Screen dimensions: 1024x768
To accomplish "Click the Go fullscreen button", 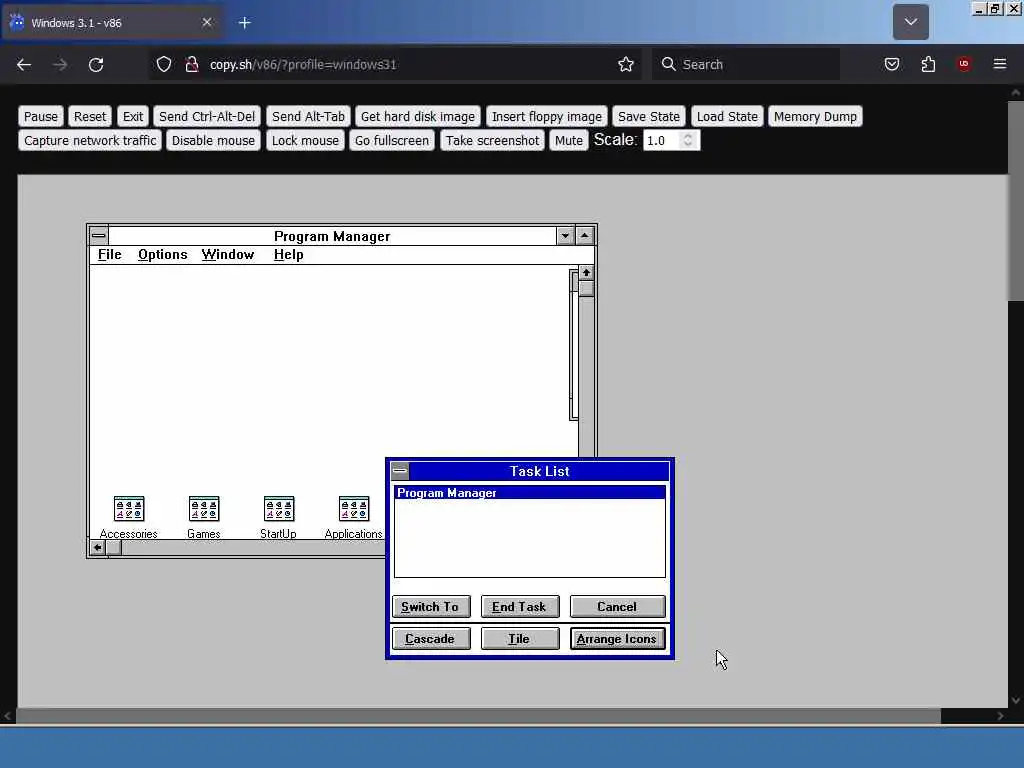I will coord(392,140).
